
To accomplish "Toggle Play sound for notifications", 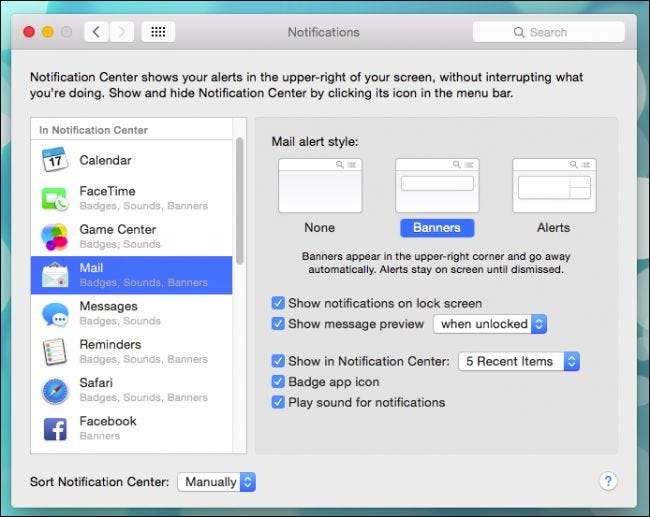I will coord(278,402).
